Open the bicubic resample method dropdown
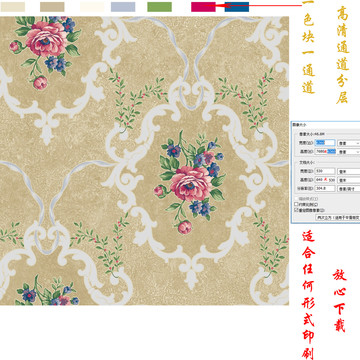360x360 pixels. click(x=338, y=217)
